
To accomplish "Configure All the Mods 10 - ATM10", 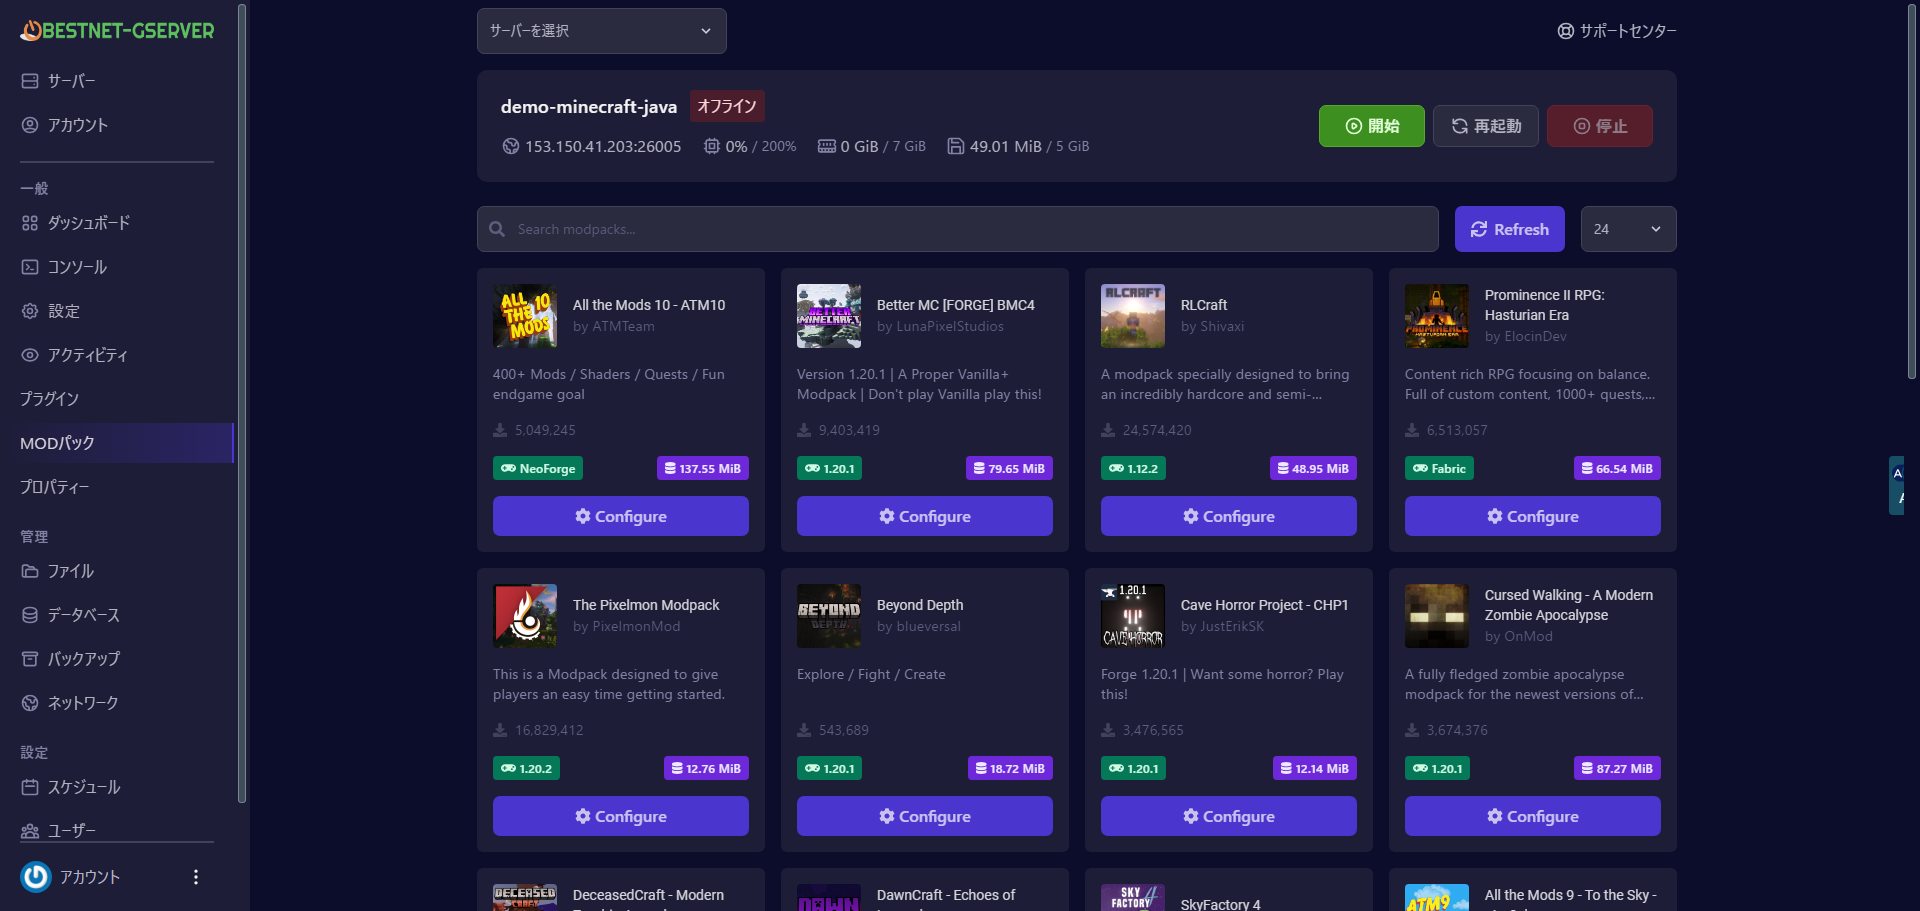I will [621, 516].
